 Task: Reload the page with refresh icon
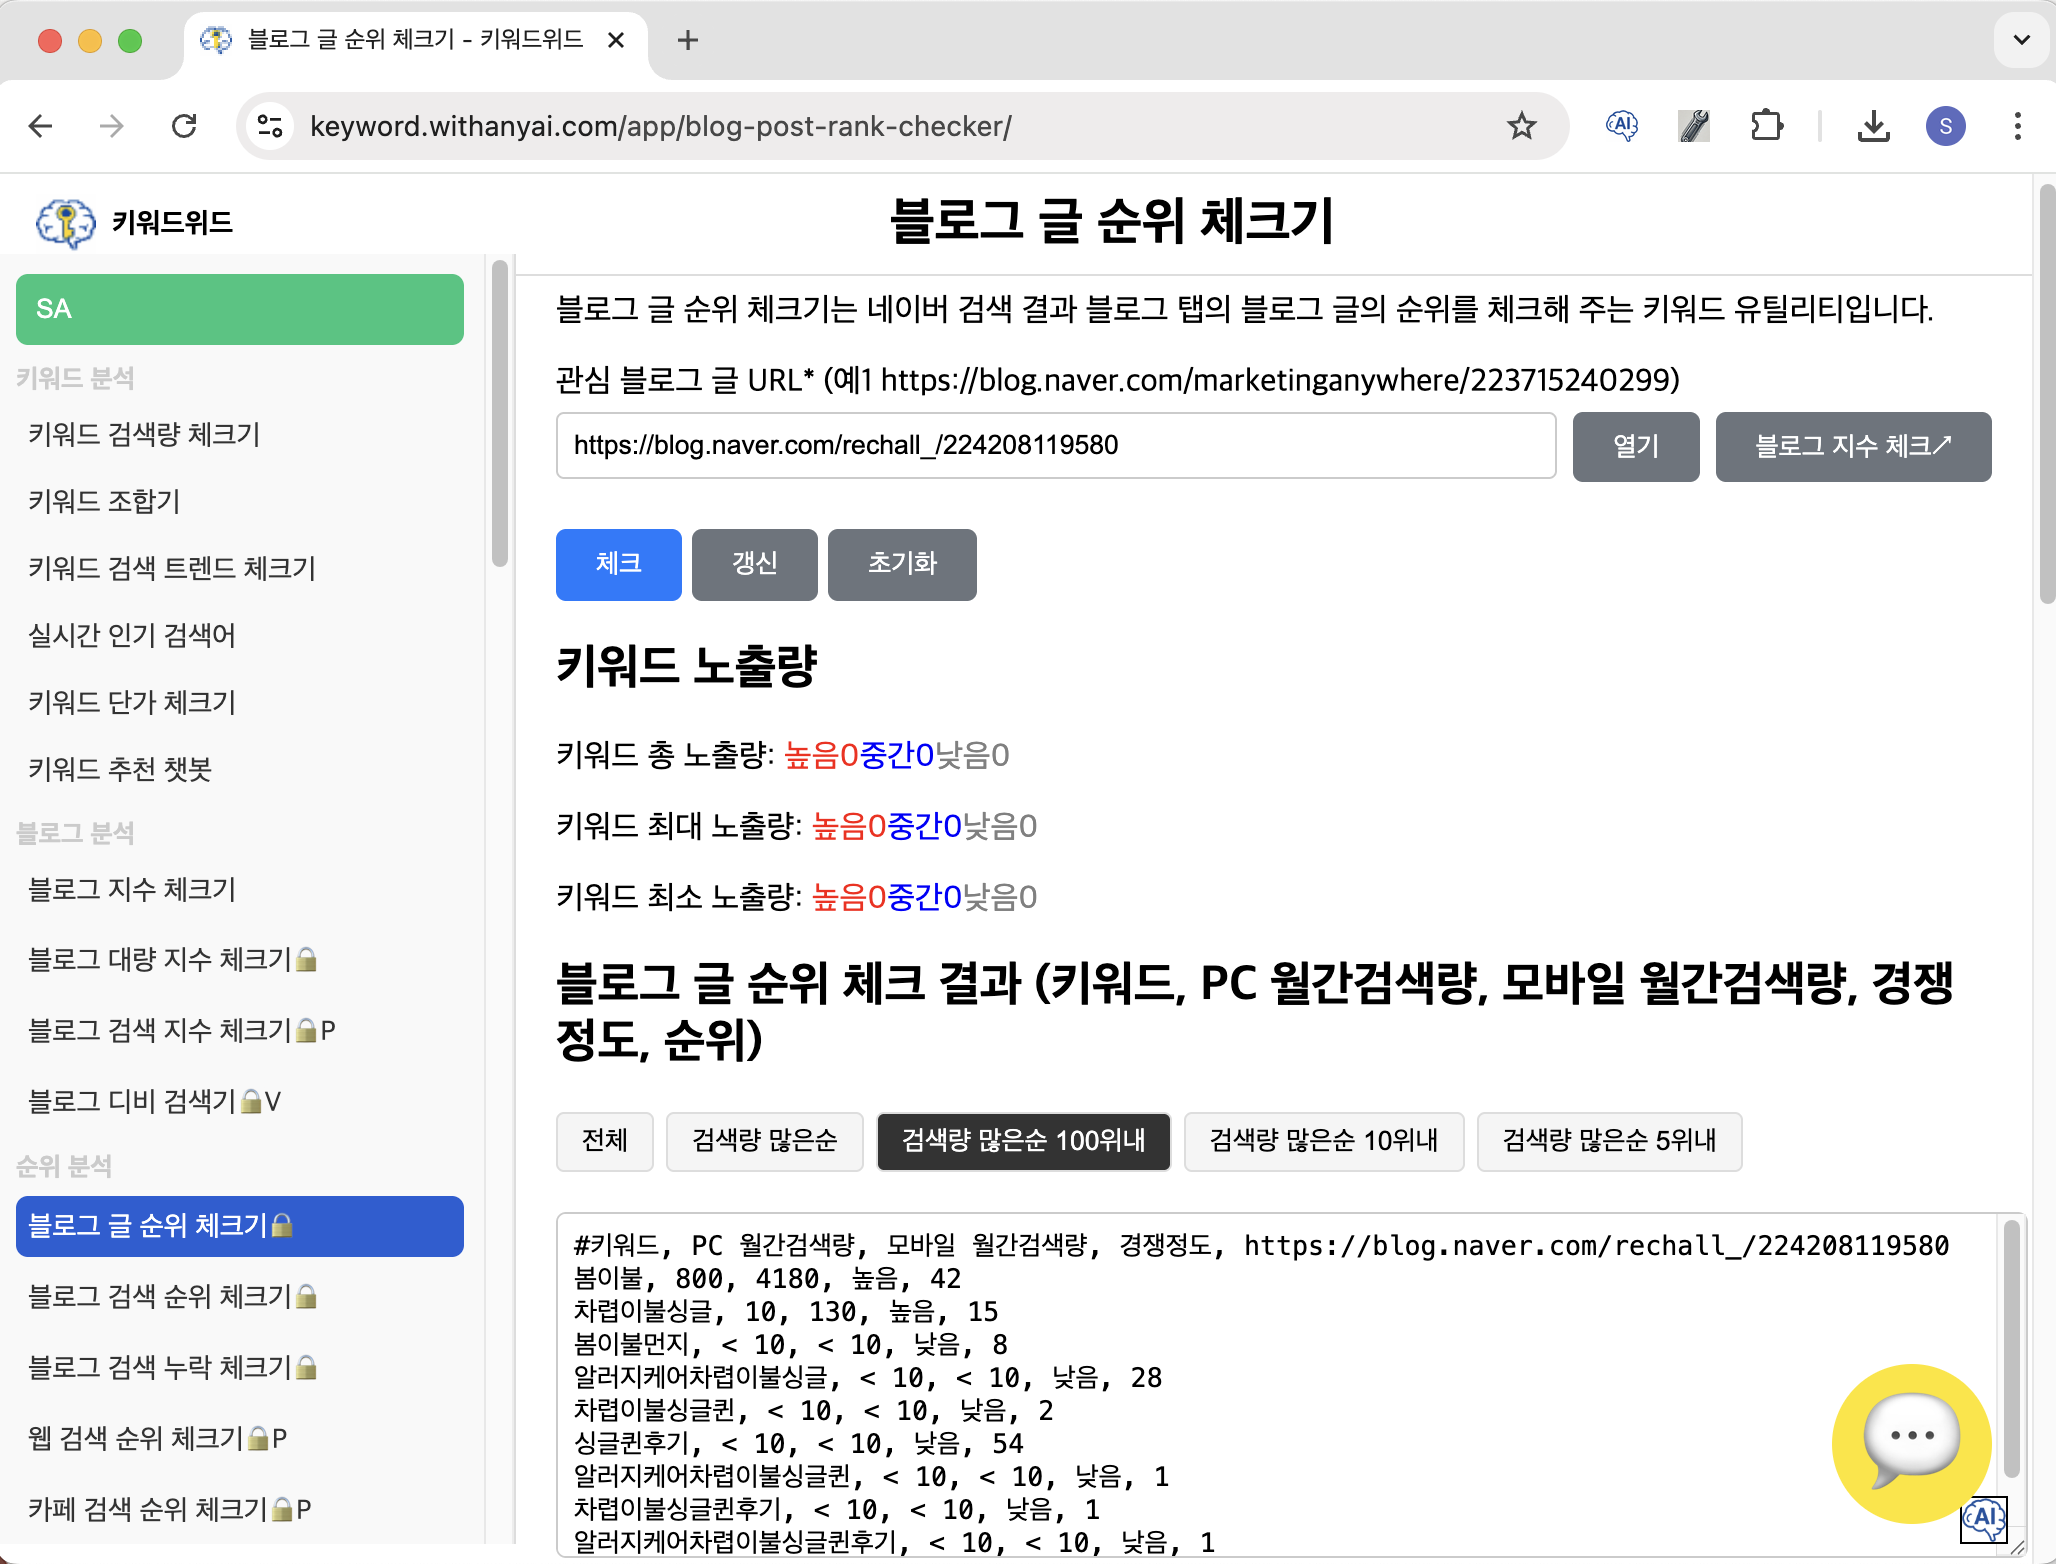(x=184, y=126)
